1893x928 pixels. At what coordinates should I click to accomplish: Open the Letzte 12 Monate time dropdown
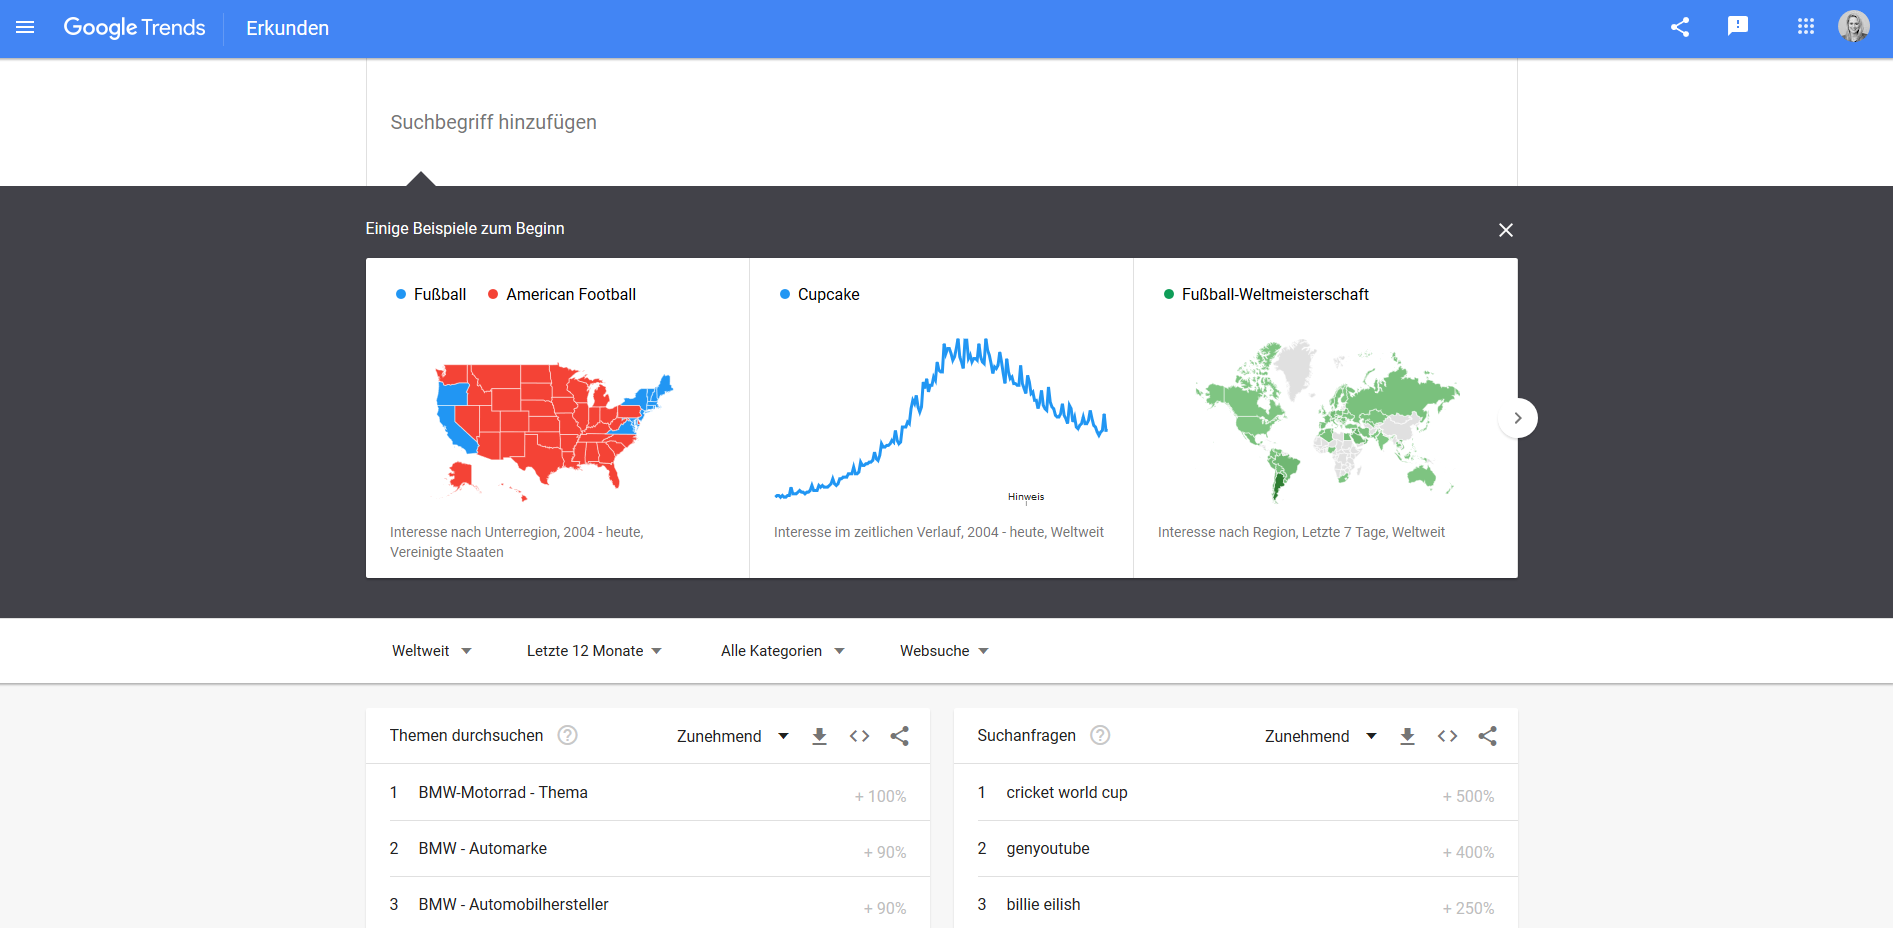tap(594, 651)
